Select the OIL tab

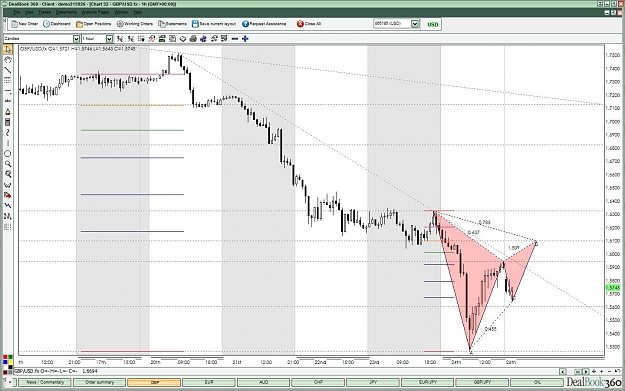tap(537, 382)
